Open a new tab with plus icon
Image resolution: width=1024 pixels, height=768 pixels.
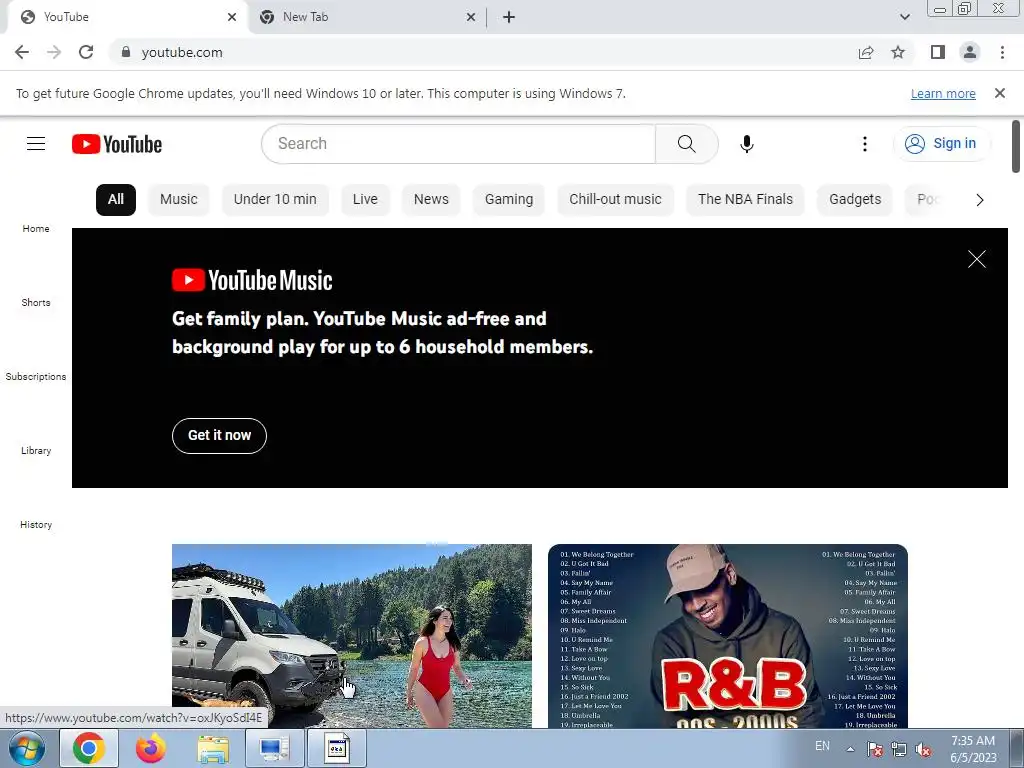tap(509, 18)
